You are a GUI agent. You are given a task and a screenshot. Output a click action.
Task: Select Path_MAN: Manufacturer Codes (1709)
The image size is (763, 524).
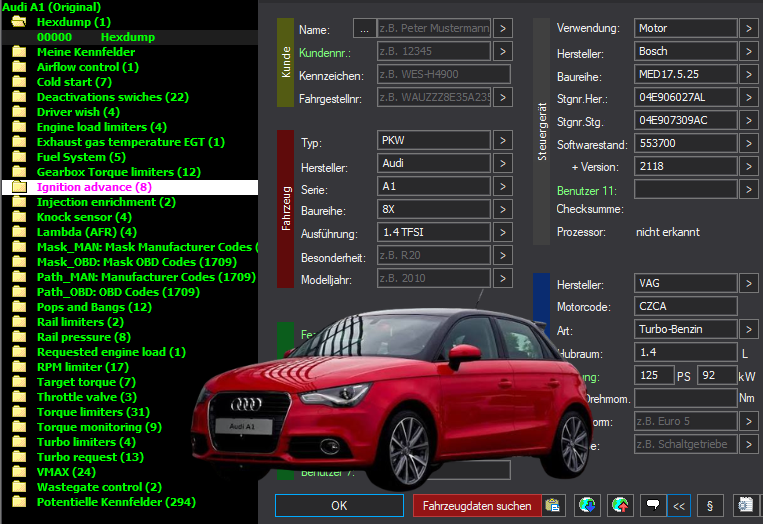pyautogui.click(x=146, y=277)
